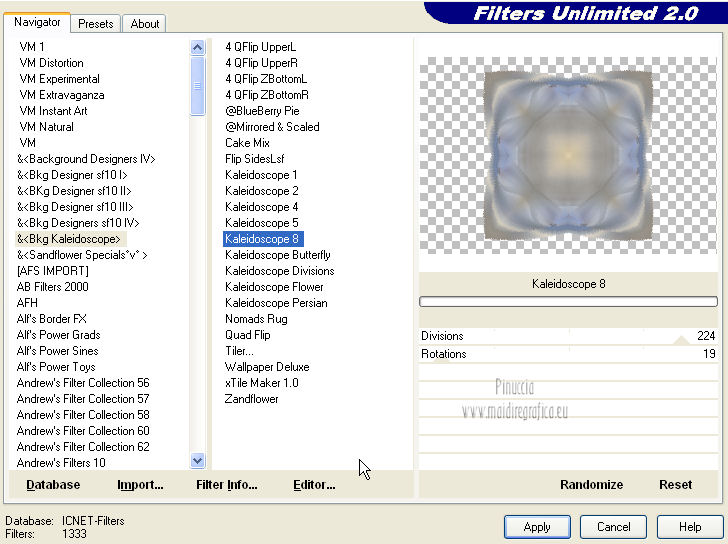Select the VM 1 category
Viewport: 728px width, 544px height.
[32, 47]
